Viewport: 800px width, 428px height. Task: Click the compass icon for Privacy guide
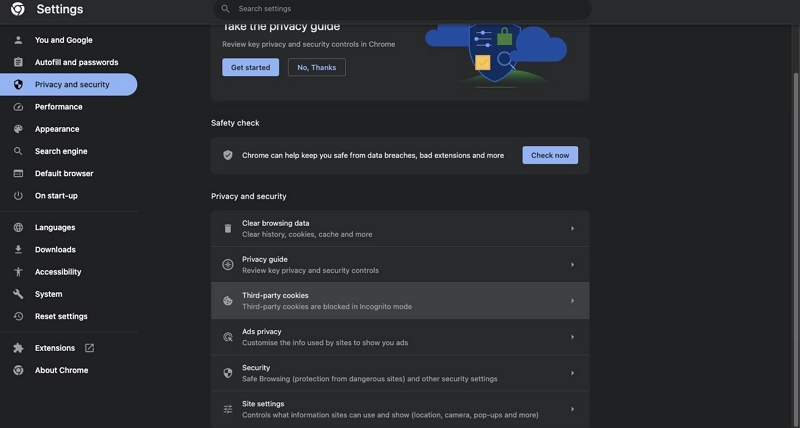point(228,265)
